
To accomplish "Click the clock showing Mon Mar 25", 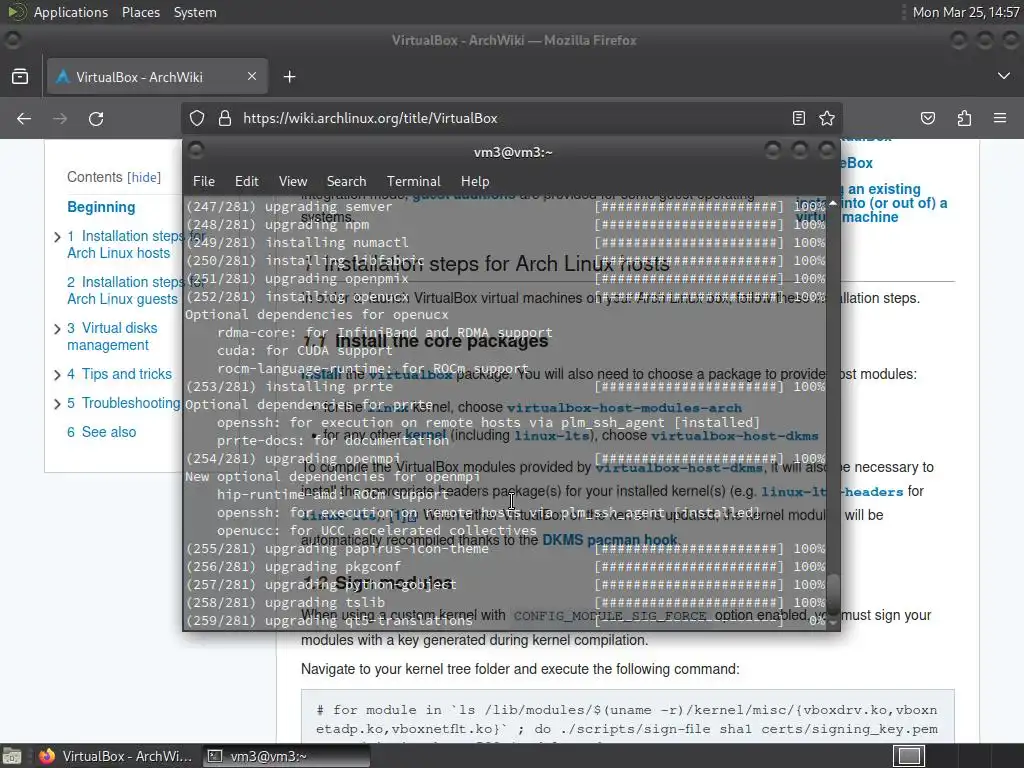I will click(966, 12).
